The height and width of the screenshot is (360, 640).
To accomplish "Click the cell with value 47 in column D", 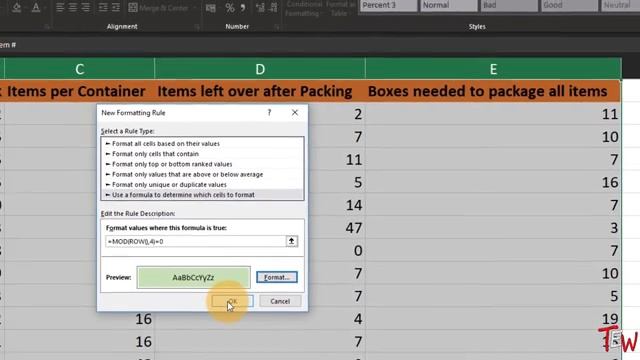I will coord(337,228).
